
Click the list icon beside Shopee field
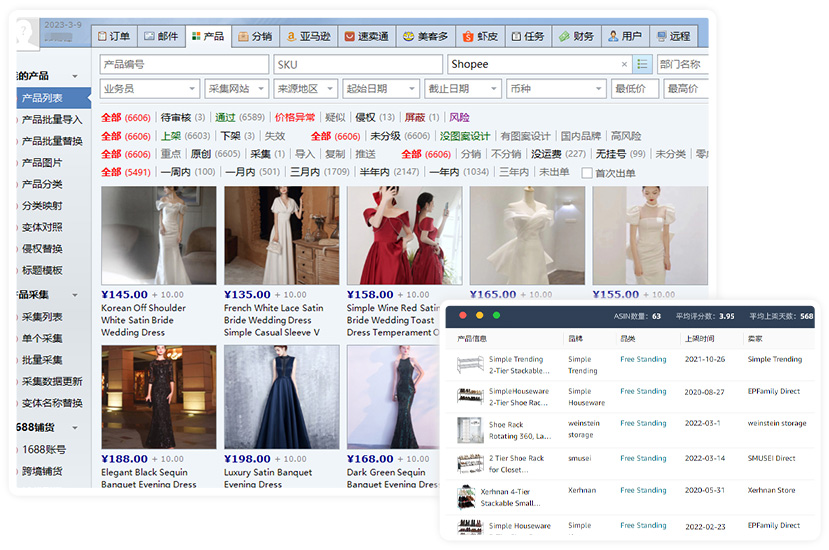642,65
